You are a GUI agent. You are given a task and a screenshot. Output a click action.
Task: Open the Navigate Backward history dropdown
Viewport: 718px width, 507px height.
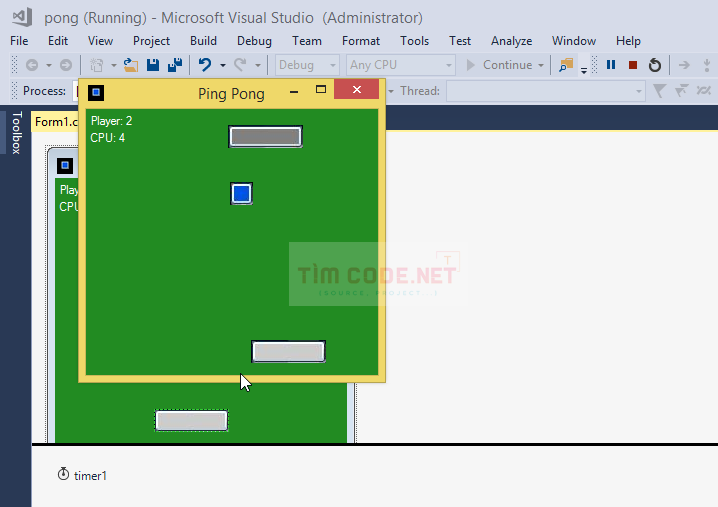tap(49, 65)
